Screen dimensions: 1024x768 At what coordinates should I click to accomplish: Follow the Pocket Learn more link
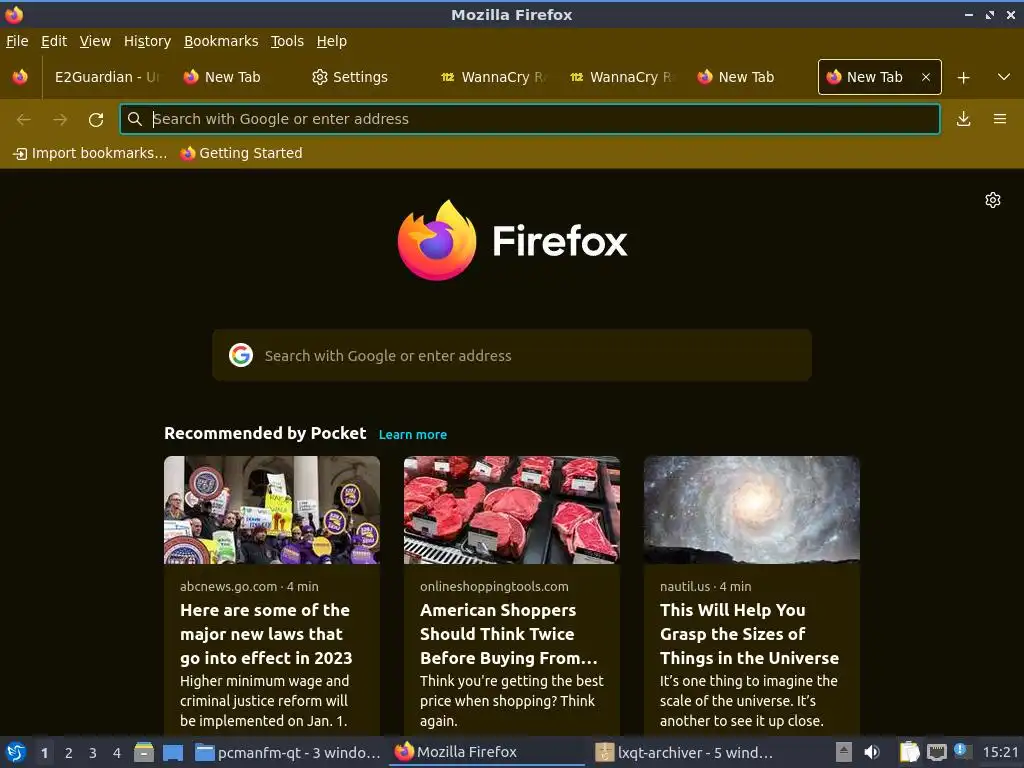click(413, 435)
